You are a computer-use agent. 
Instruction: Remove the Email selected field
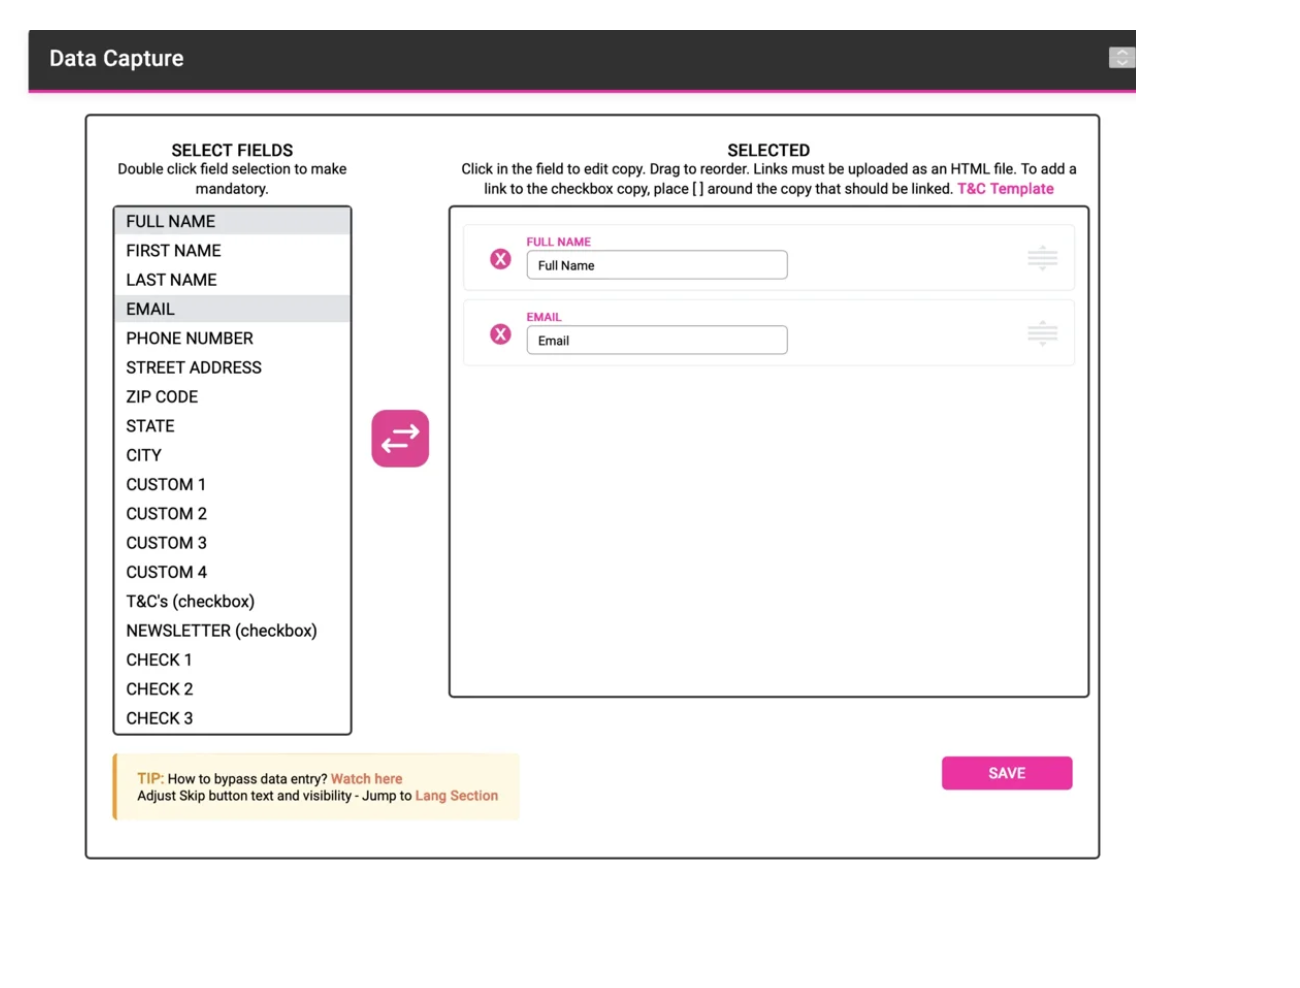[x=500, y=334]
